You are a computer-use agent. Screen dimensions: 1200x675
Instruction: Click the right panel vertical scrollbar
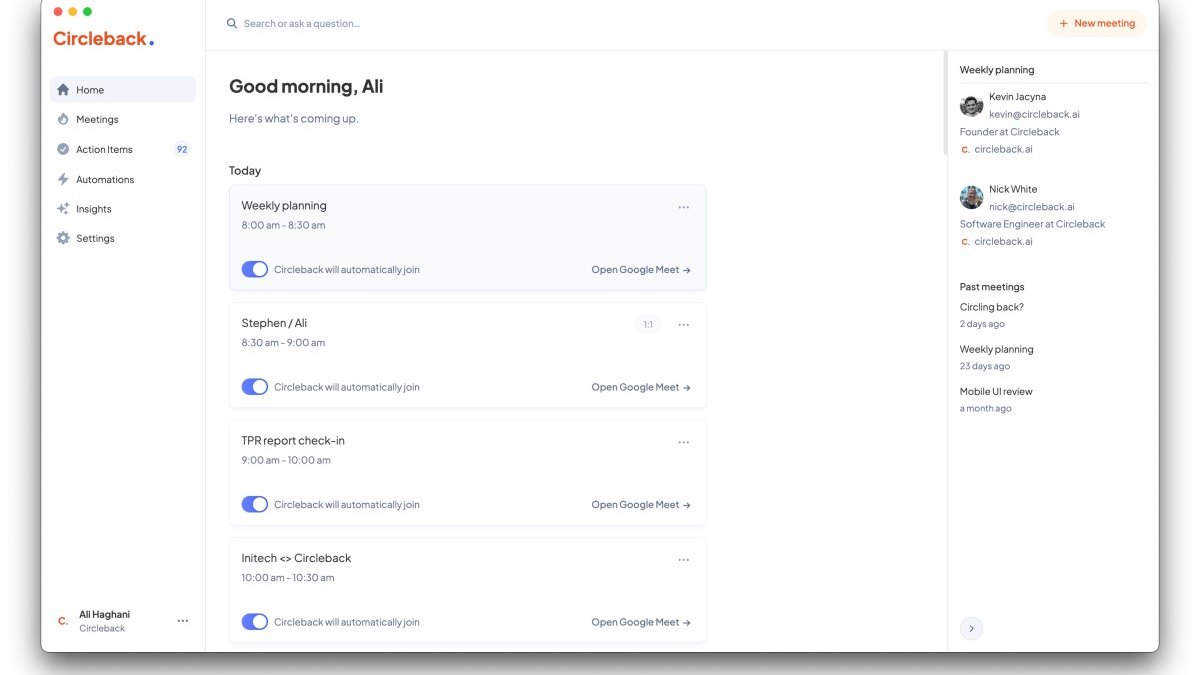point(946,103)
